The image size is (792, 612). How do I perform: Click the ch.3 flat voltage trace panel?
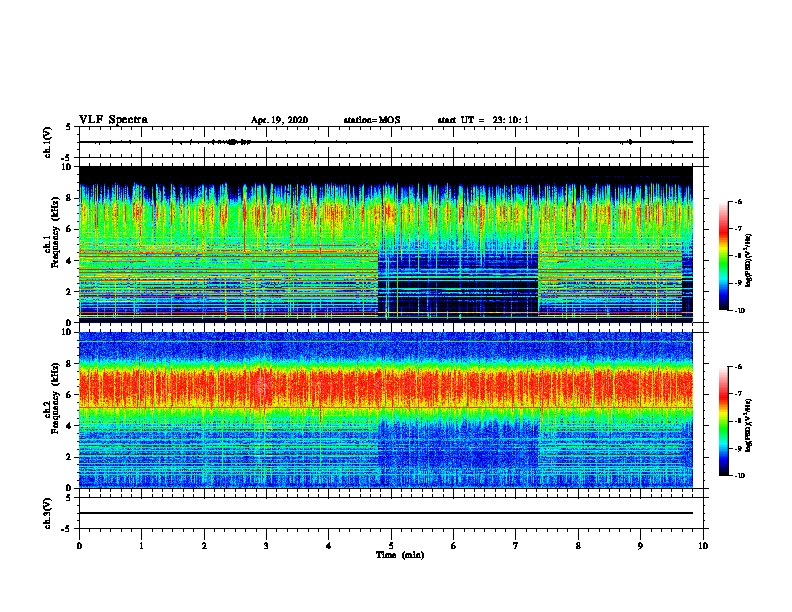click(391, 513)
